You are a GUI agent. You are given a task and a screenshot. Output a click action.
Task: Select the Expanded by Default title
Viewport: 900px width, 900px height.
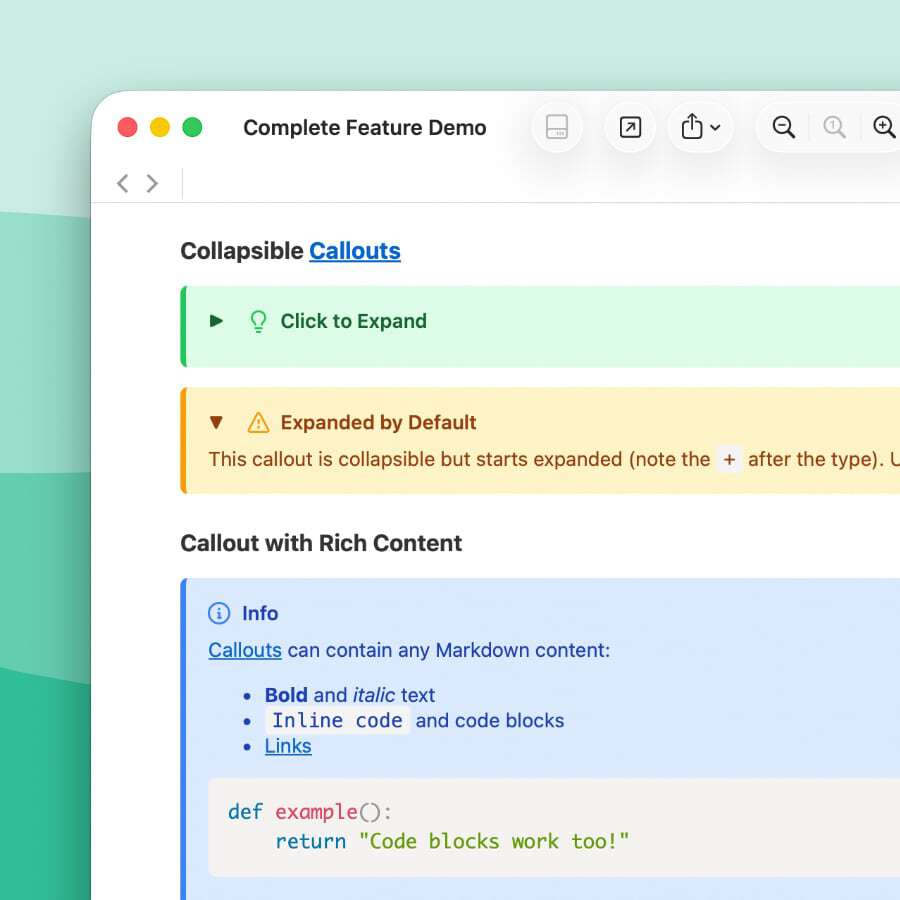coord(378,422)
